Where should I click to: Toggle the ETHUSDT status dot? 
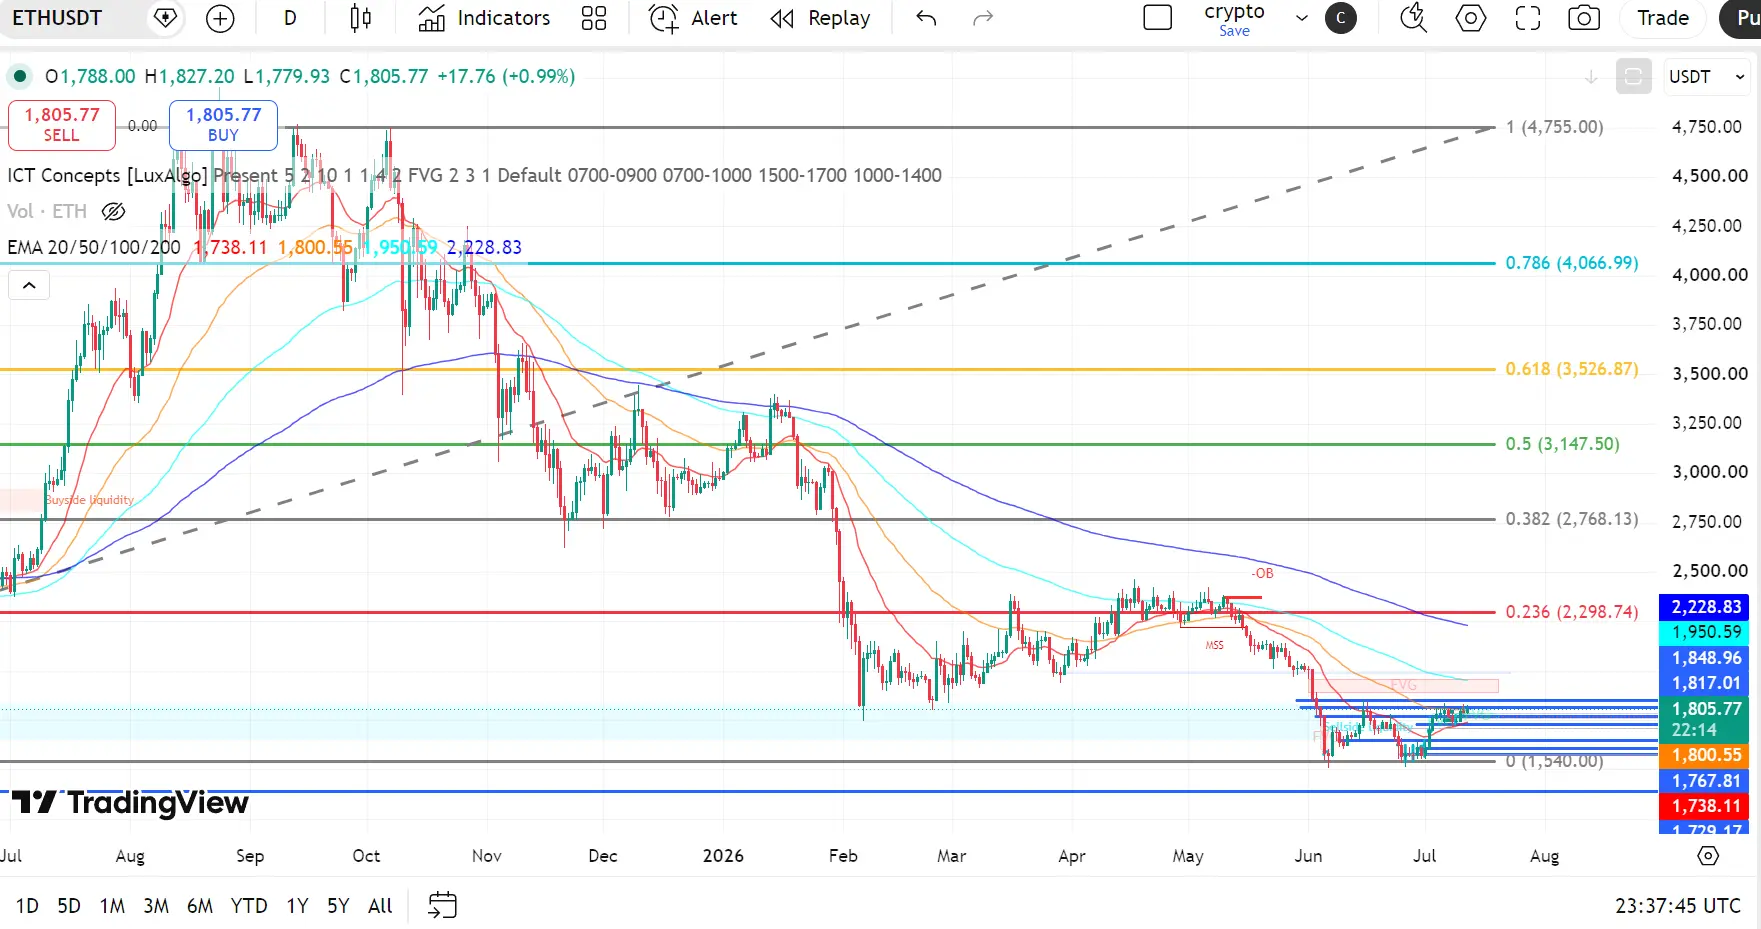coord(20,76)
